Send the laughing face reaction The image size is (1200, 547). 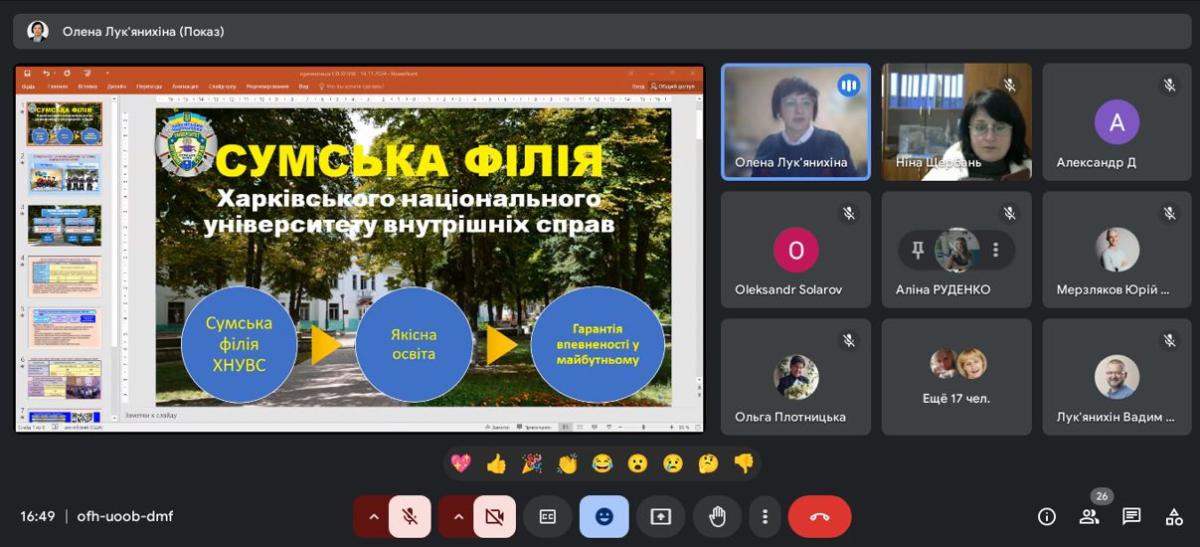[x=602, y=463]
